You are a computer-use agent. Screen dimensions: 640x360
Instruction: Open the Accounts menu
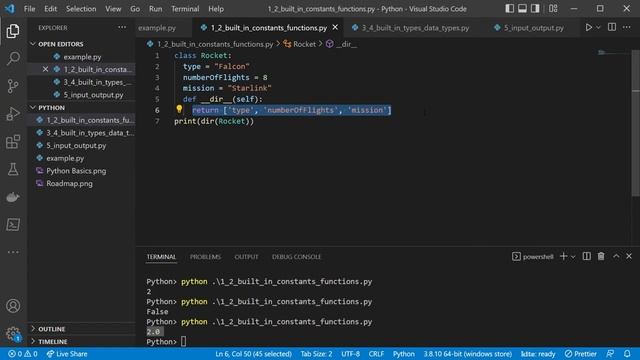coord(13,306)
